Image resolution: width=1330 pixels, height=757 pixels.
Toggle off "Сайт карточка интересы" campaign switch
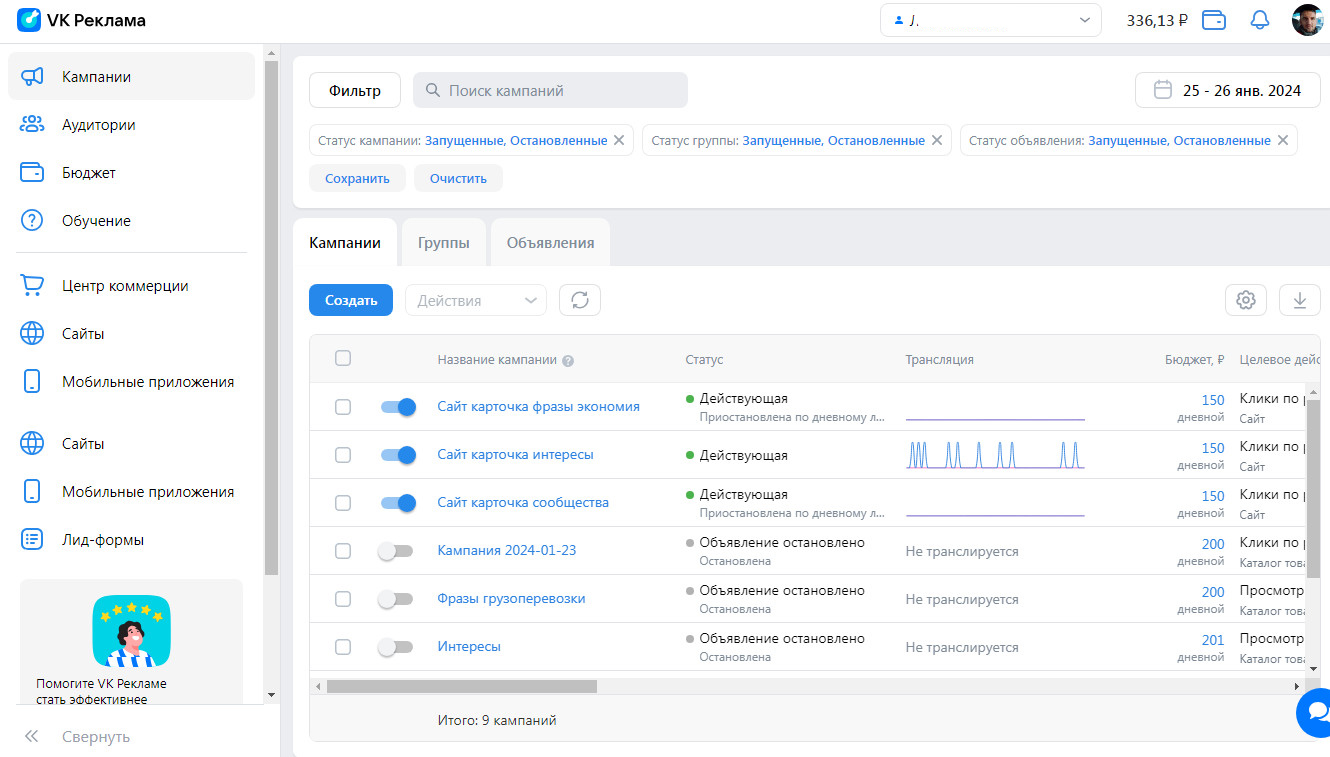click(398, 455)
